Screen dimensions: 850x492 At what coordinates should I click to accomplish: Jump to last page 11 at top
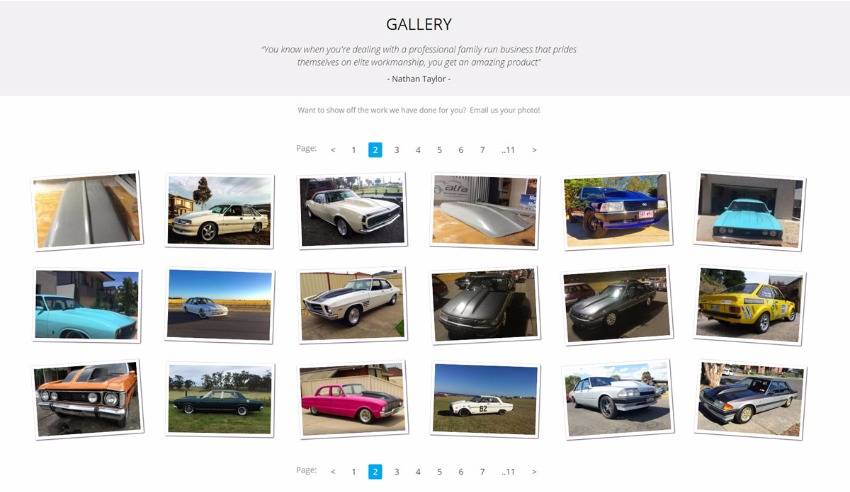coord(508,150)
